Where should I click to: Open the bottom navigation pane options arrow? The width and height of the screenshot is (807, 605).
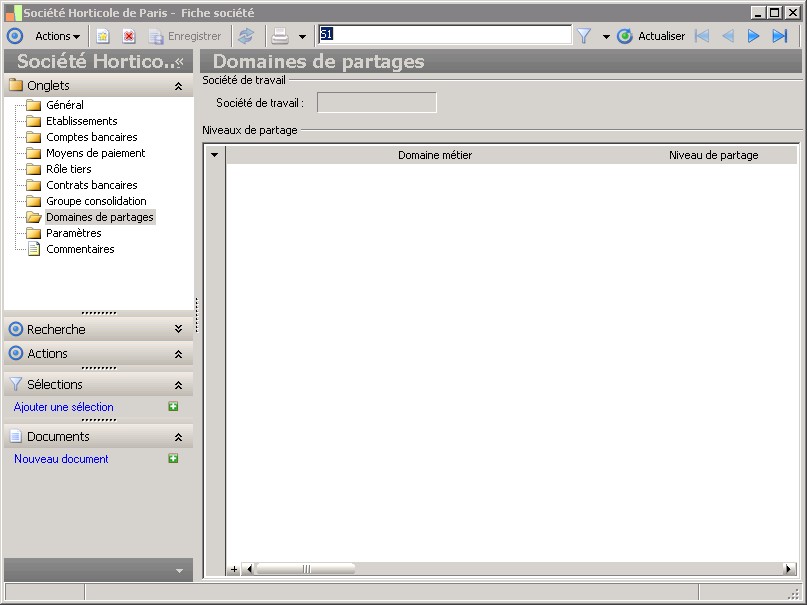coord(179,571)
